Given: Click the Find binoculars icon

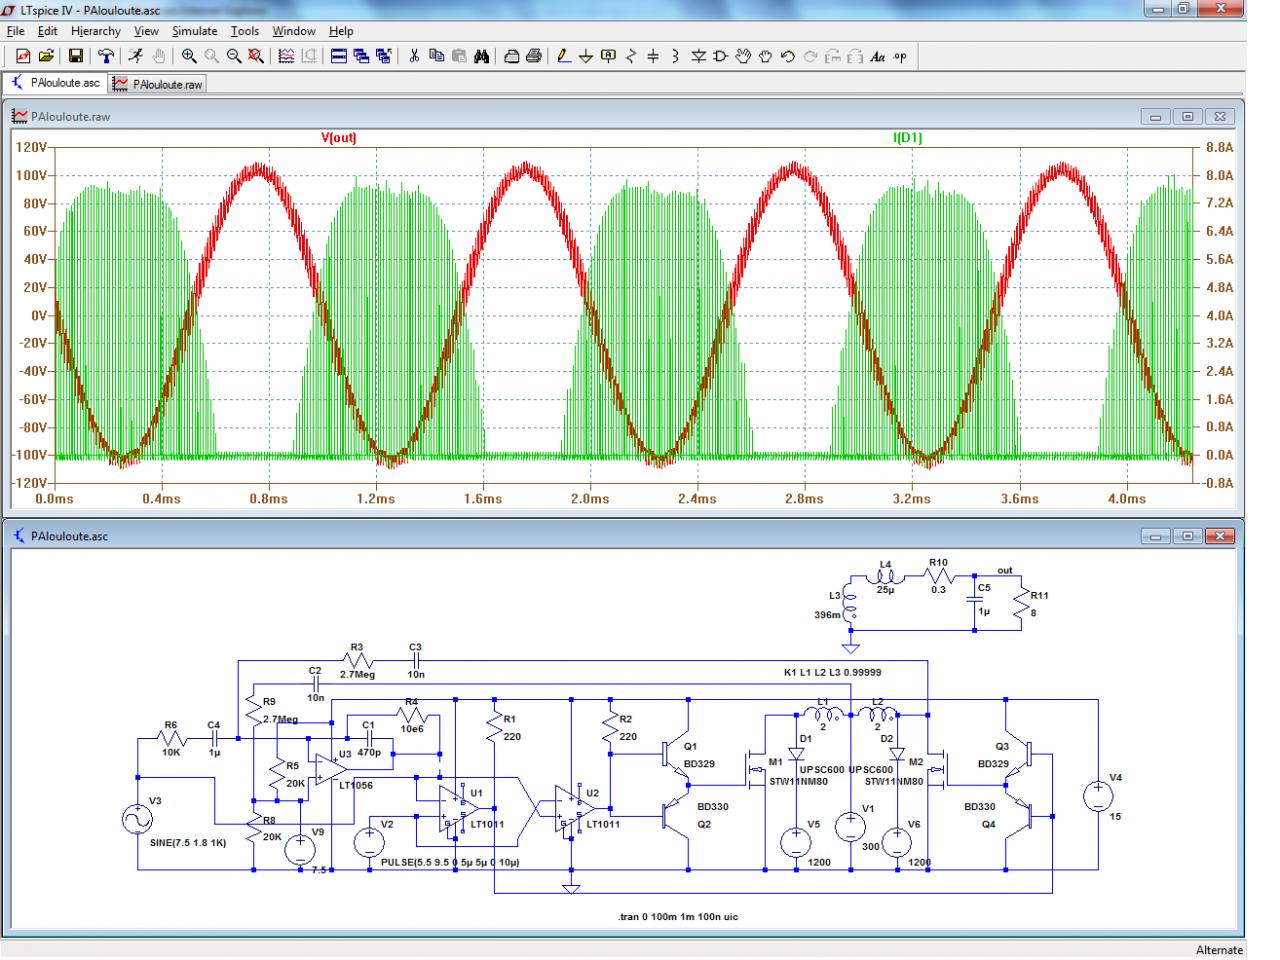Looking at the screenshot, I should [481, 57].
